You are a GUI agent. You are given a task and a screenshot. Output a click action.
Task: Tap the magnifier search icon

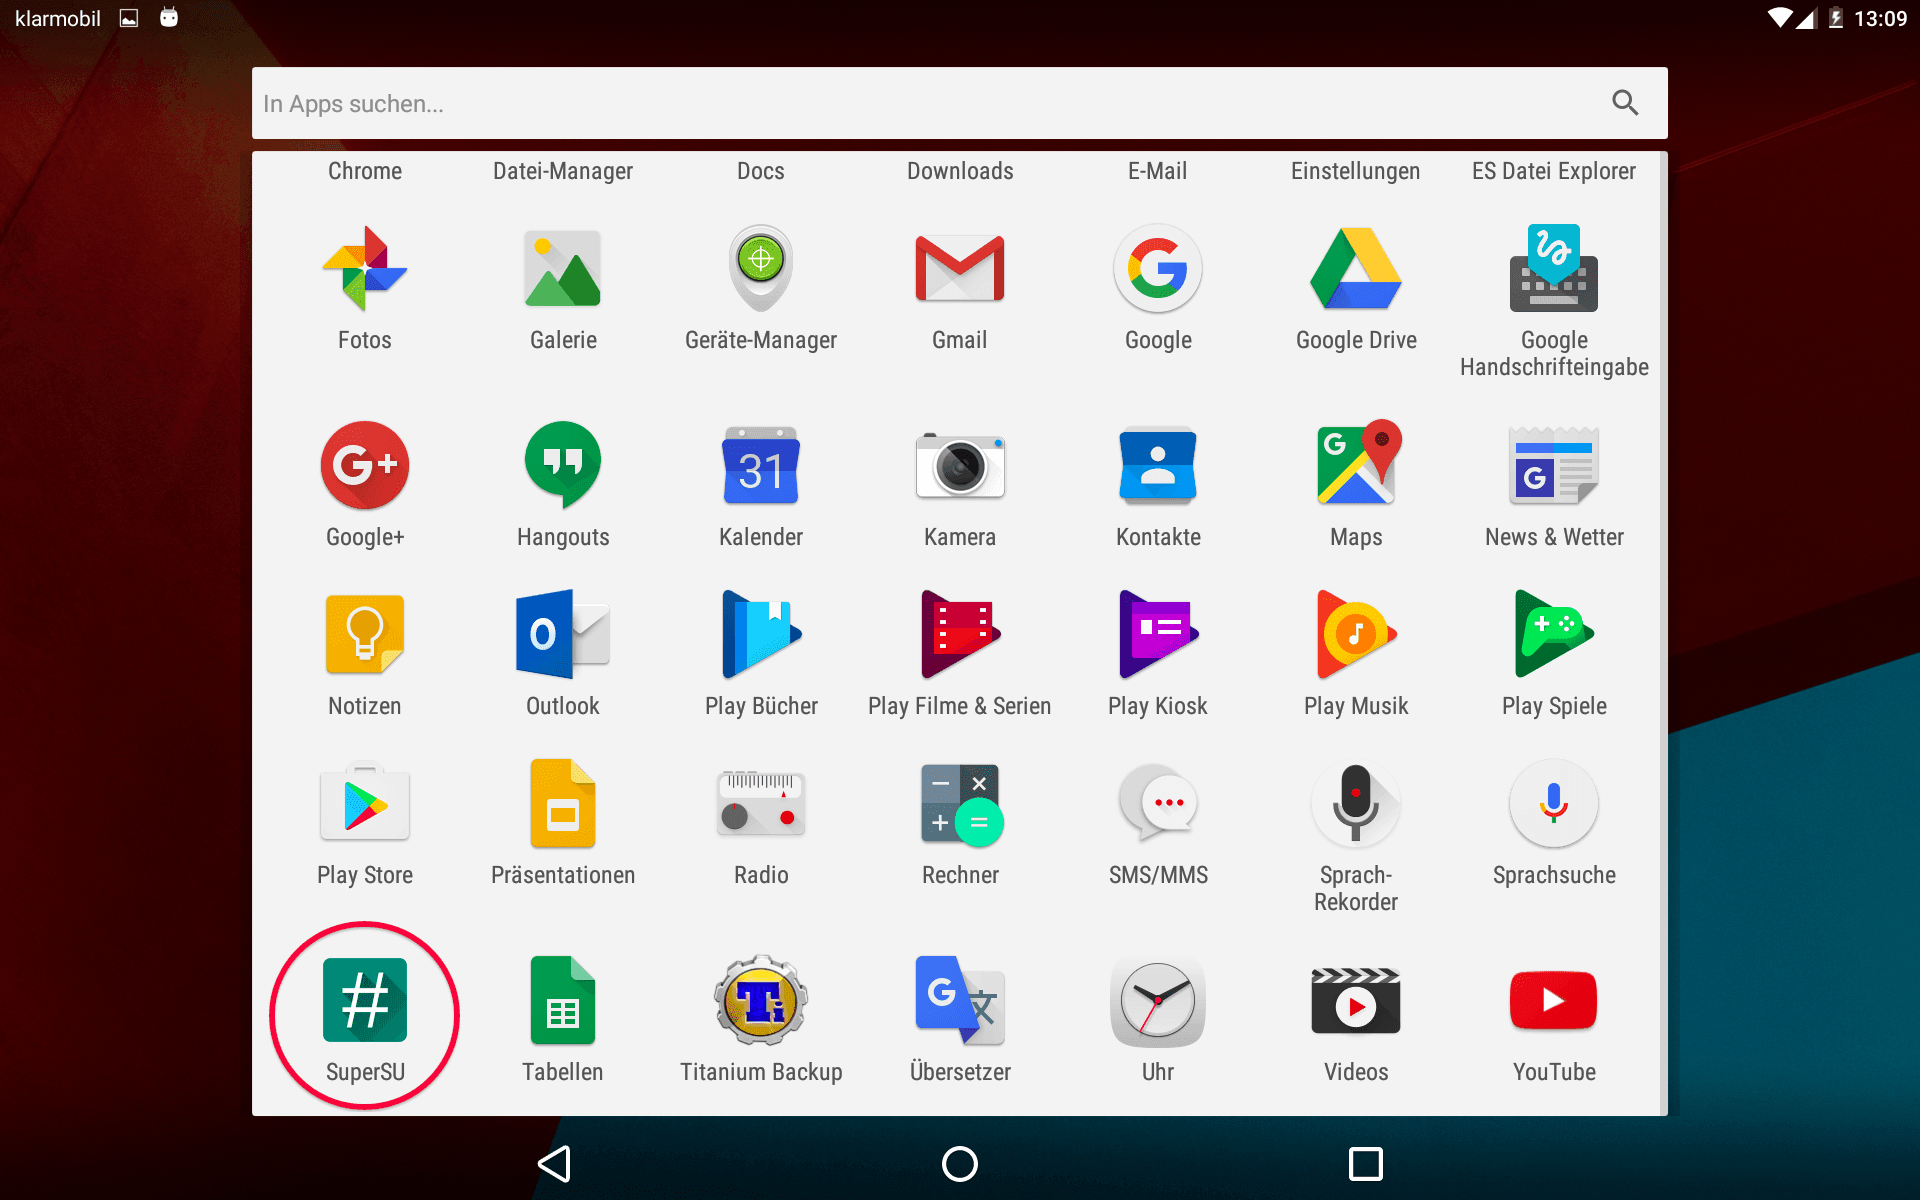(x=1625, y=103)
